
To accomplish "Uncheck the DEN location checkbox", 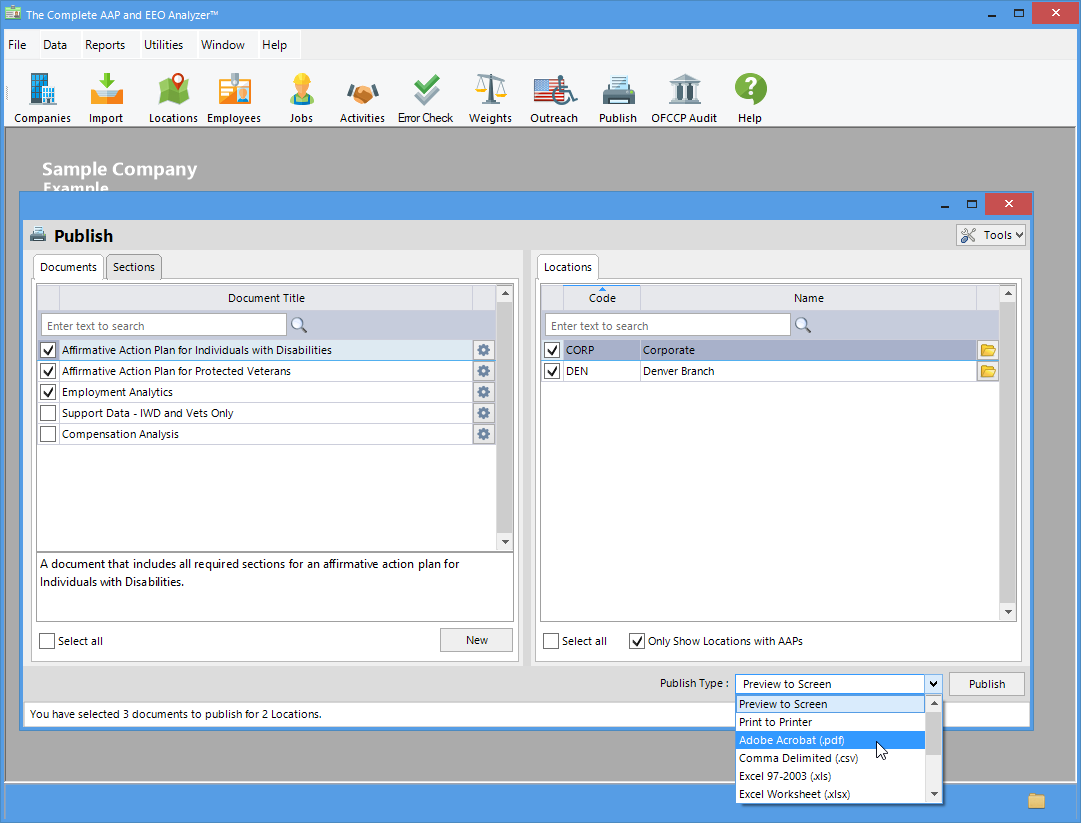I will [552, 371].
